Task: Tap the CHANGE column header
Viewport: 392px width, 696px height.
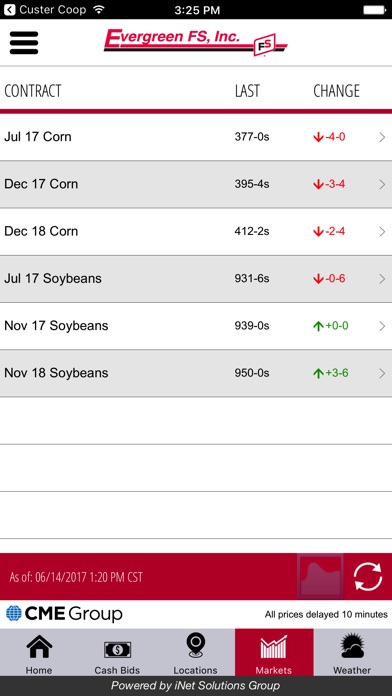Action: click(337, 91)
